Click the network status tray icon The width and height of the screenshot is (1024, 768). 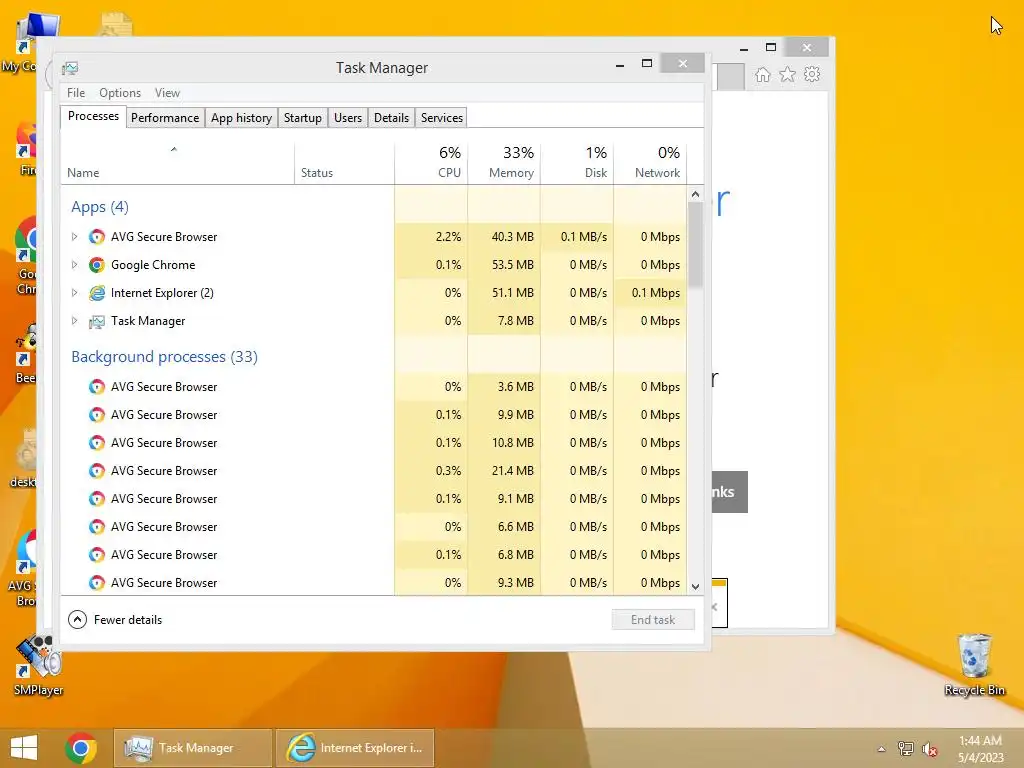click(x=906, y=749)
